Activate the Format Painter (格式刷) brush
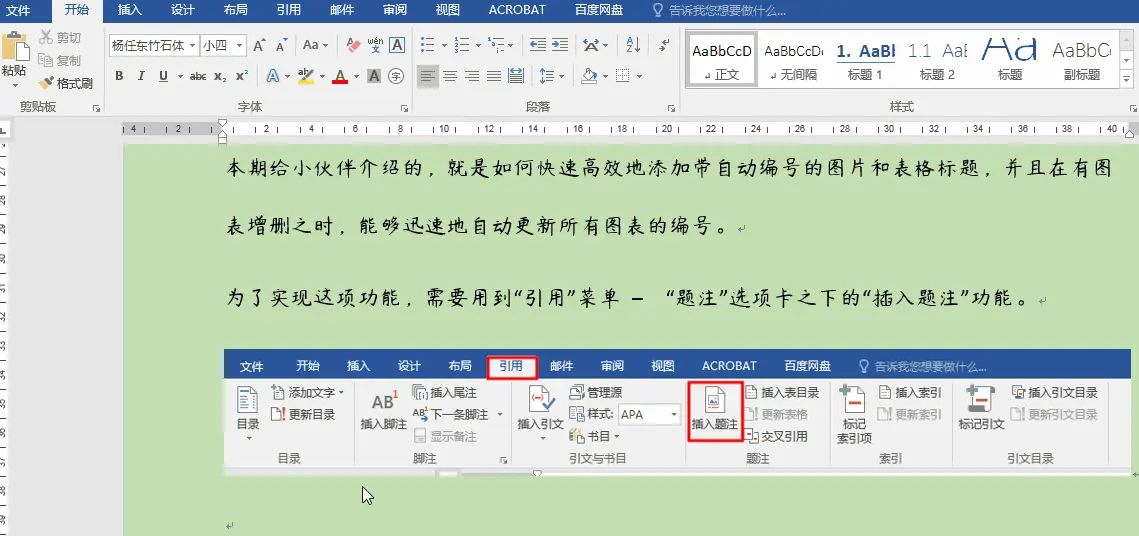1139x536 pixels. click(x=65, y=83)
